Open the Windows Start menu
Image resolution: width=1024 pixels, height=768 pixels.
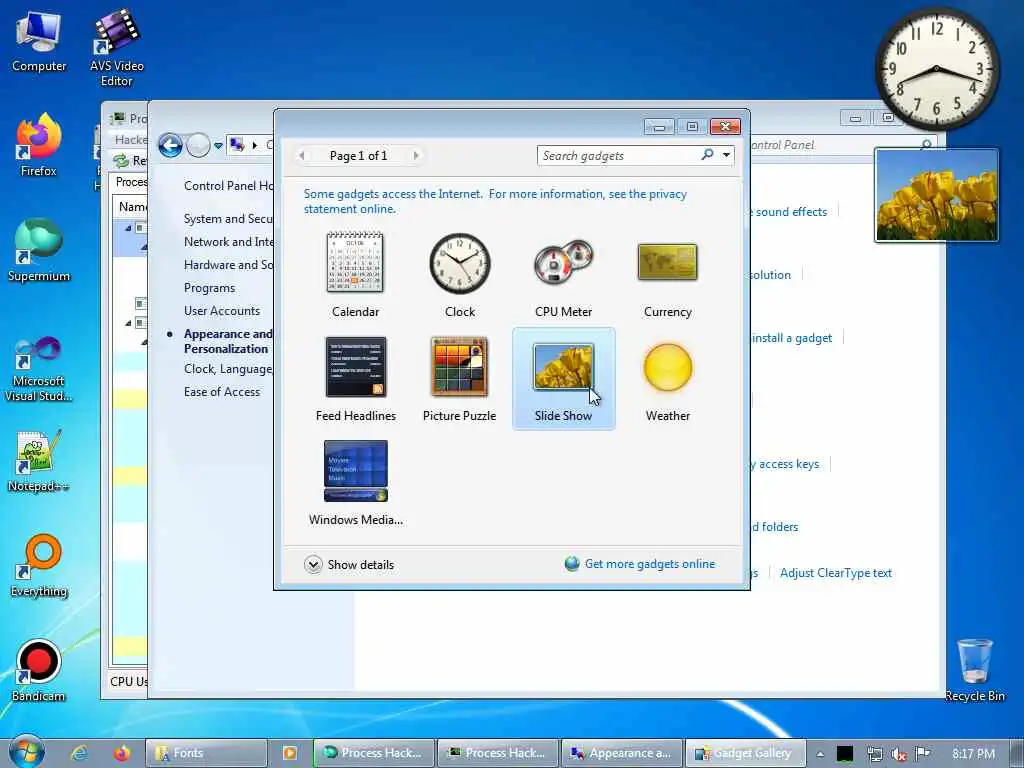tap(27, 752)
